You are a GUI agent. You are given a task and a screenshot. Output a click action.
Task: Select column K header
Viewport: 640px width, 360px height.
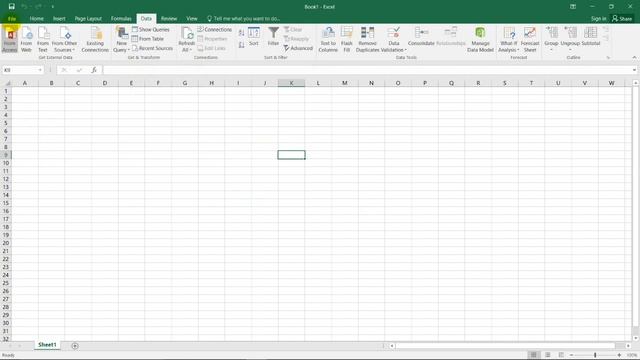coord(291,83)
